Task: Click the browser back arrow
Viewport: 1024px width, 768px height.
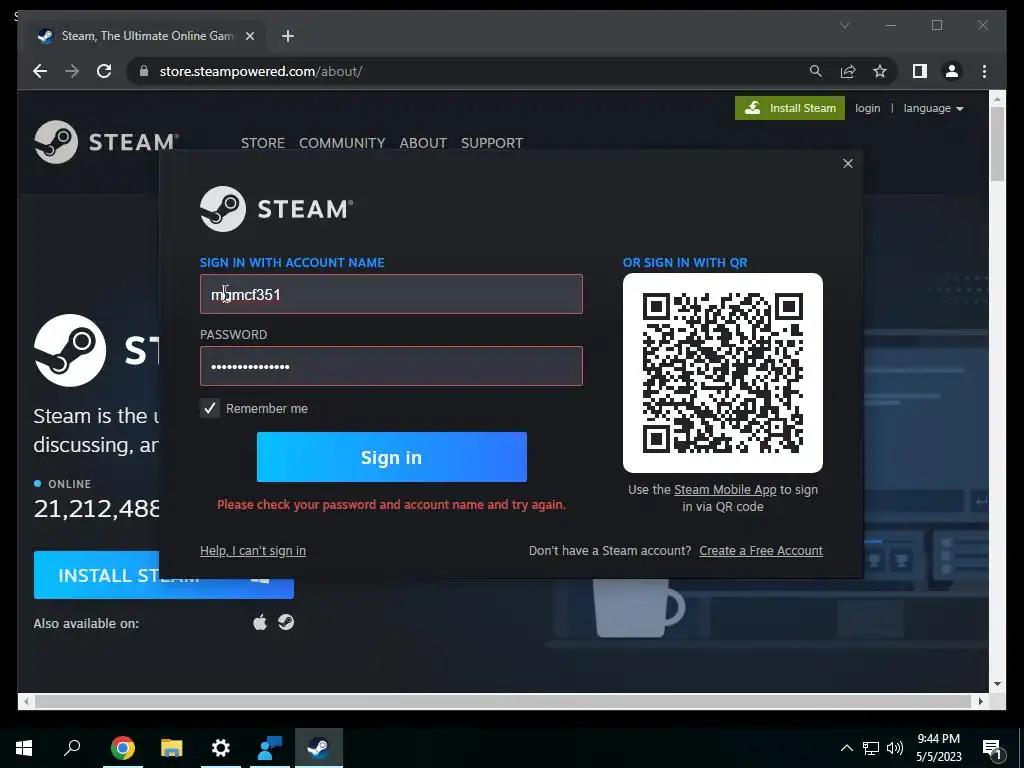Action: (40, 71)
